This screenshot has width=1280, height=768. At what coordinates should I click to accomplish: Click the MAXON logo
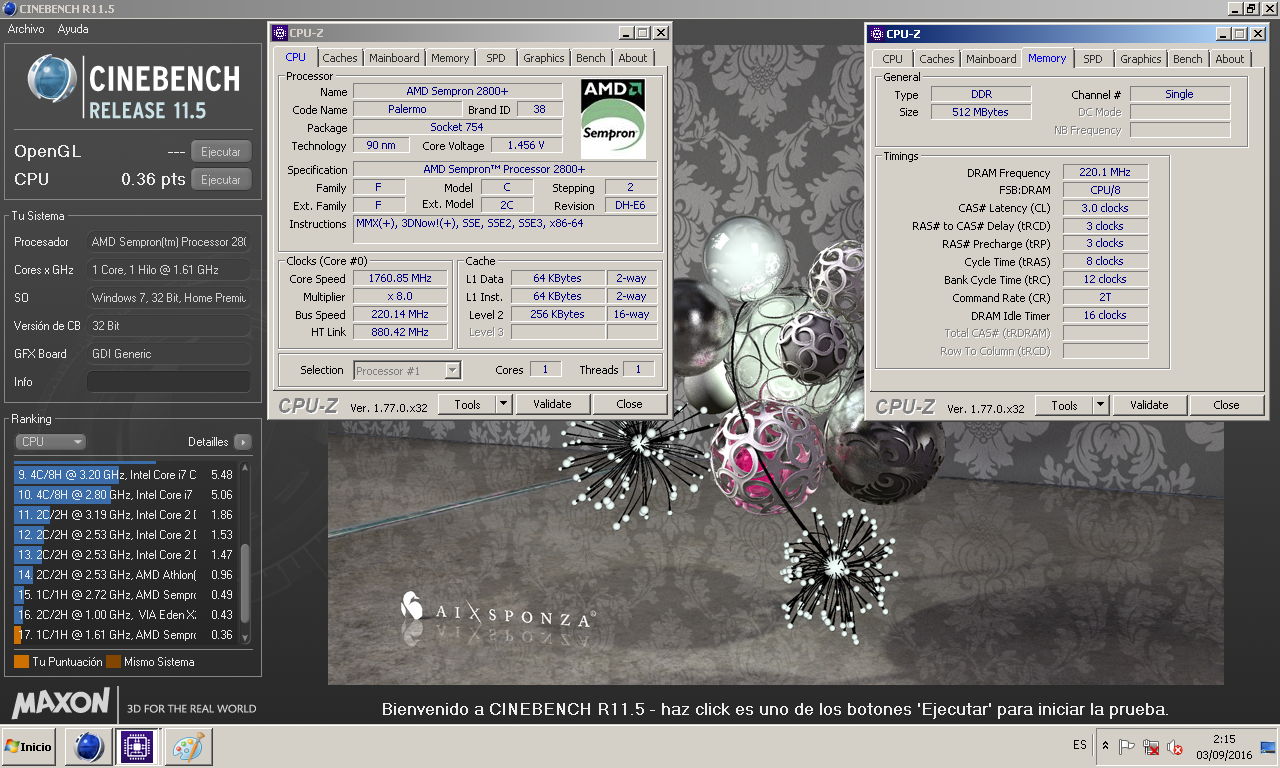point(61,703)
